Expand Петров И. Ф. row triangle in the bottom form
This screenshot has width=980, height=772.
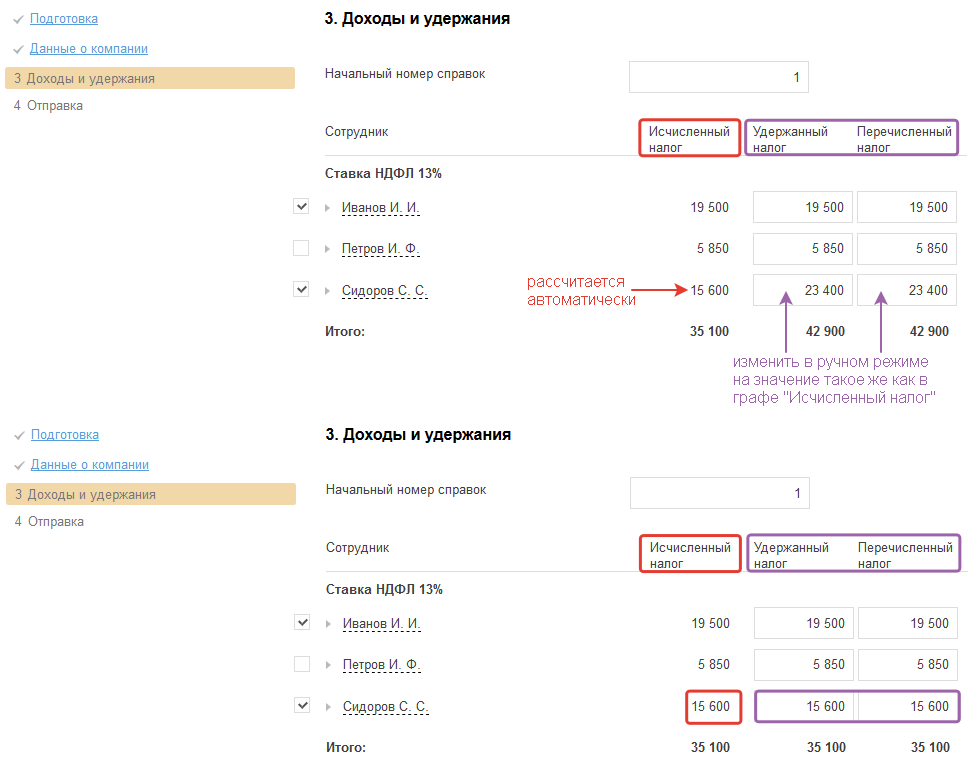[x=328, y=665]
